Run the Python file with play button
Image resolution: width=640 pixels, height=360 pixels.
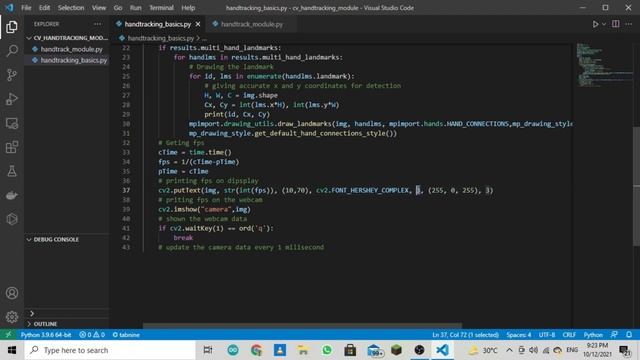tap(596, 24)
